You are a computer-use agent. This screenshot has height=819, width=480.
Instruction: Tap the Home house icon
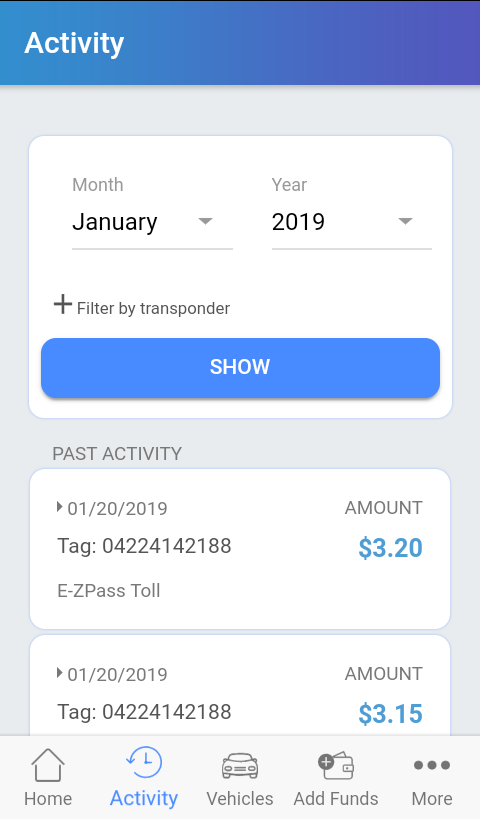(48, 765)
